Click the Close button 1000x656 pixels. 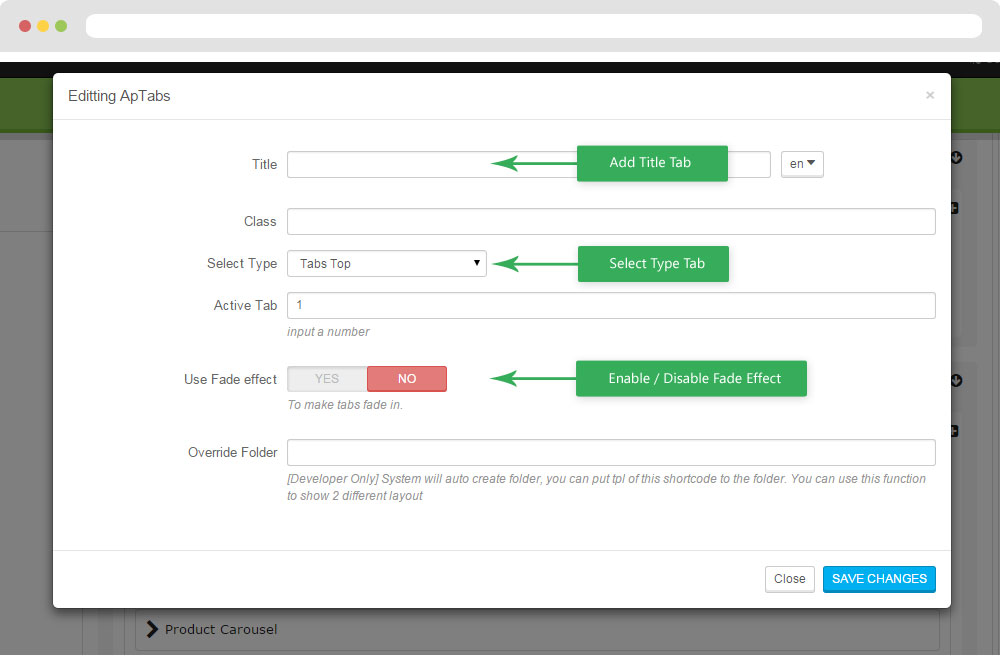click(x=790, y=579)
